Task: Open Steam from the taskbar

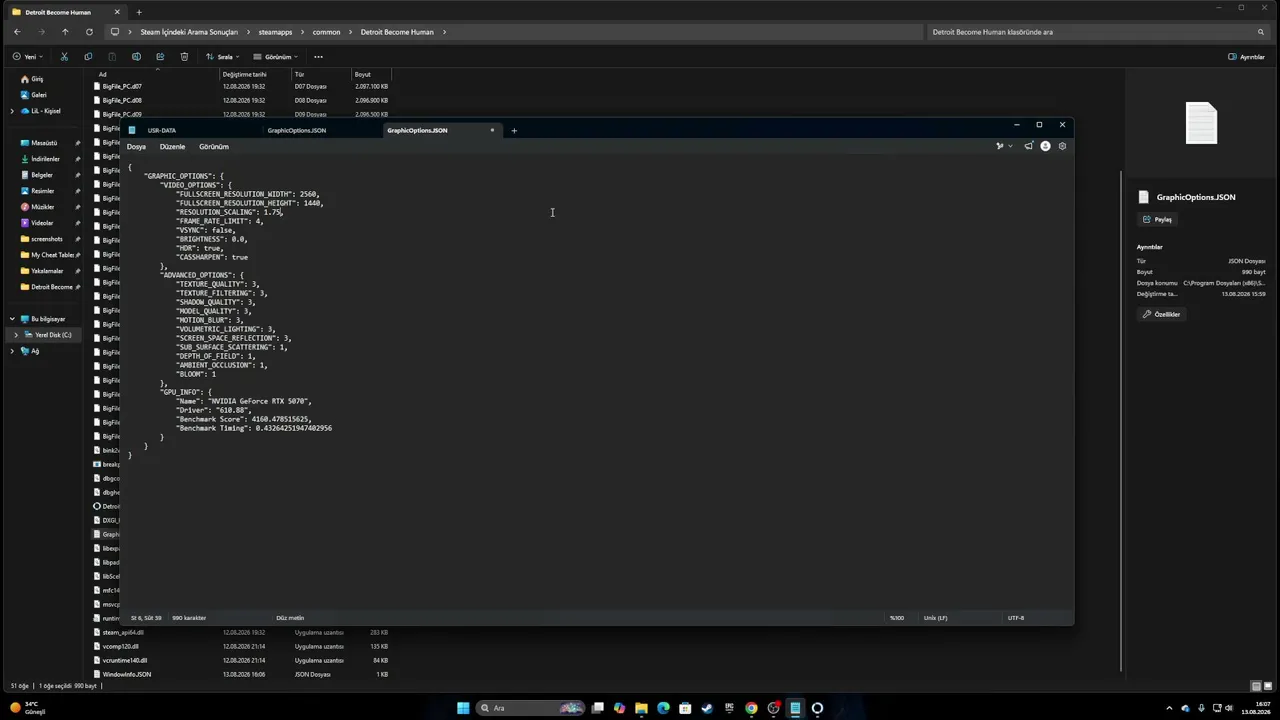Action: point(707,708)
